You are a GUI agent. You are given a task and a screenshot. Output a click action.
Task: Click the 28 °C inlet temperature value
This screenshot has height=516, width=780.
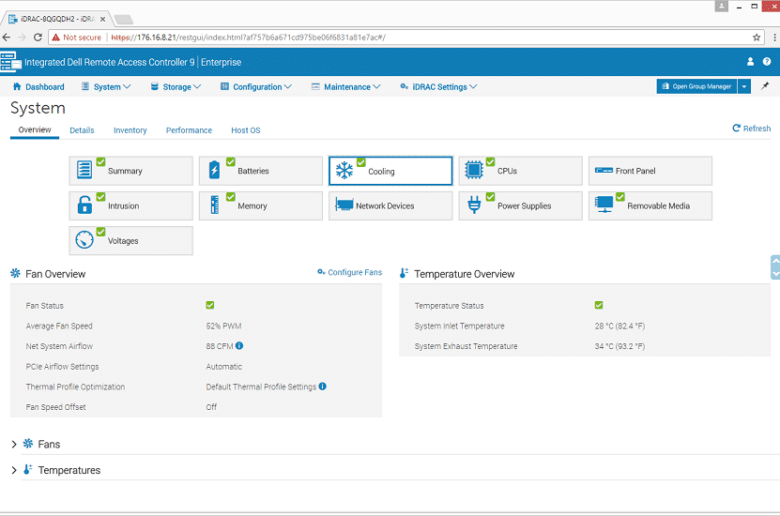click(620, 326)
